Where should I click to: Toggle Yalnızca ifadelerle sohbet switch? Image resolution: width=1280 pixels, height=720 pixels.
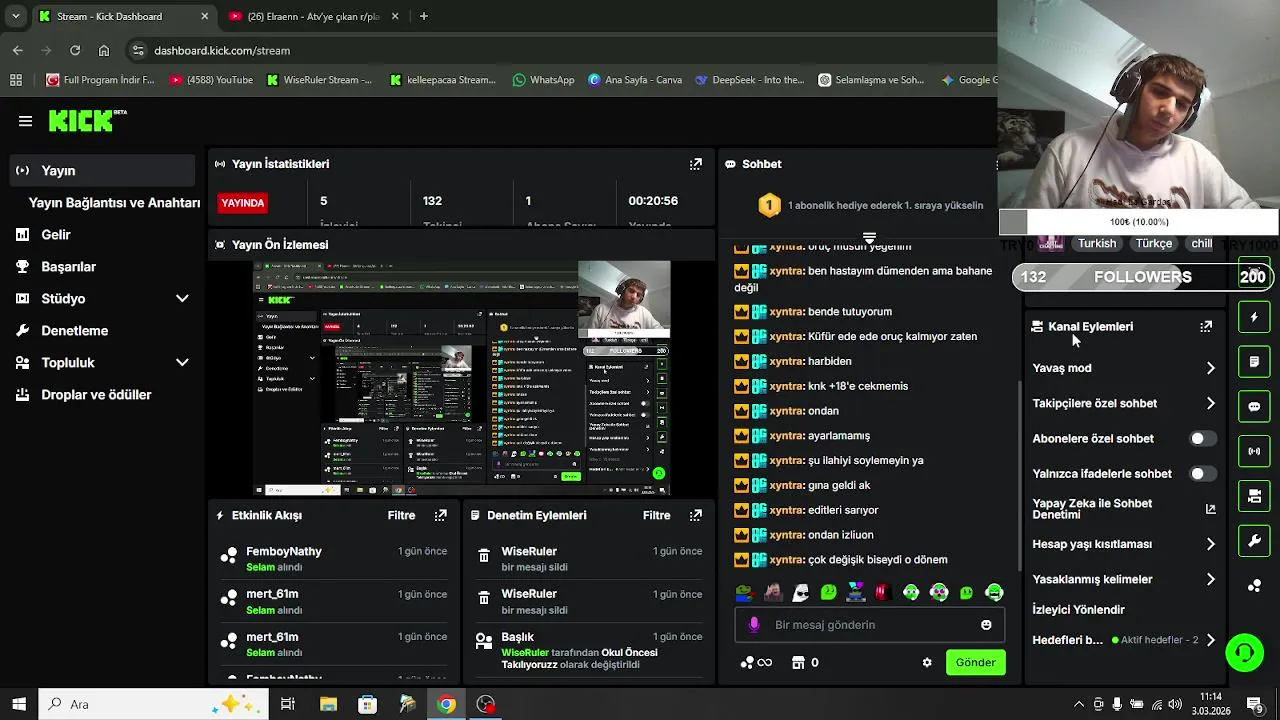1203,473
